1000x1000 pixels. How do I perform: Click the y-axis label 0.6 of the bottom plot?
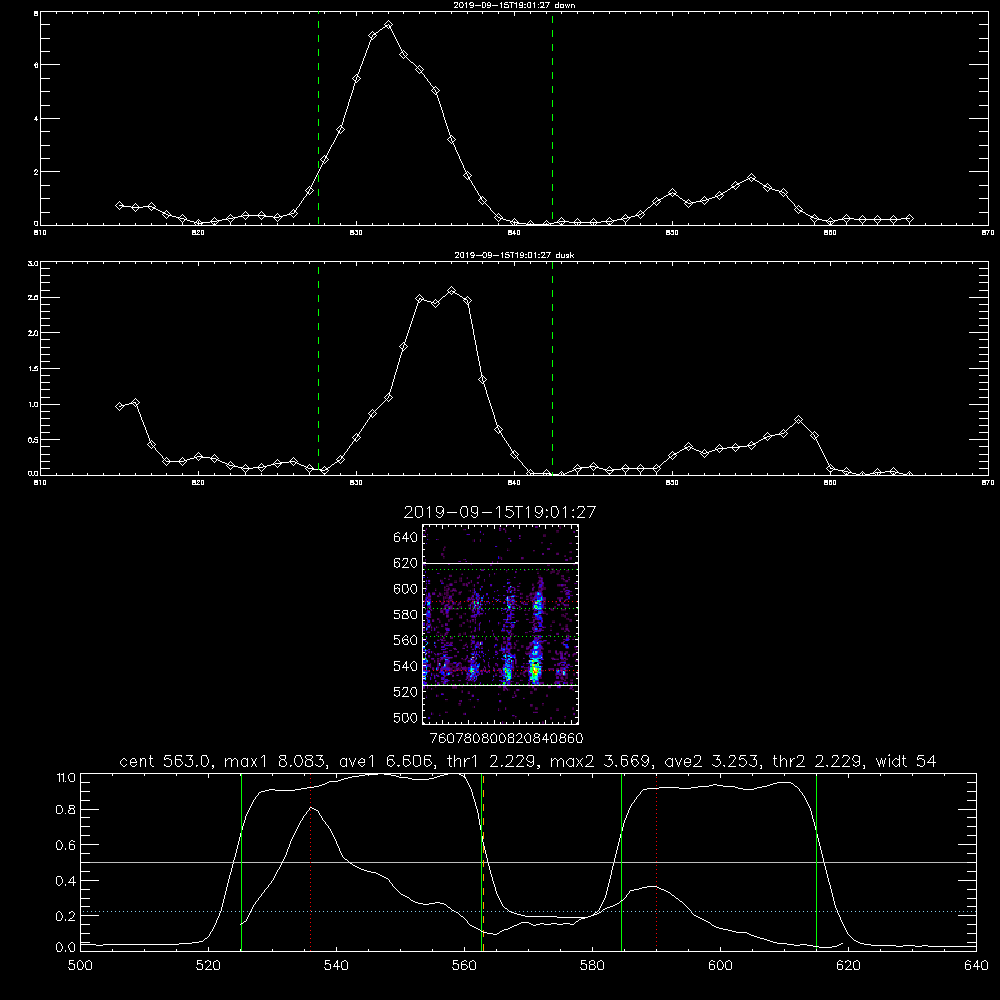point(66,845)
